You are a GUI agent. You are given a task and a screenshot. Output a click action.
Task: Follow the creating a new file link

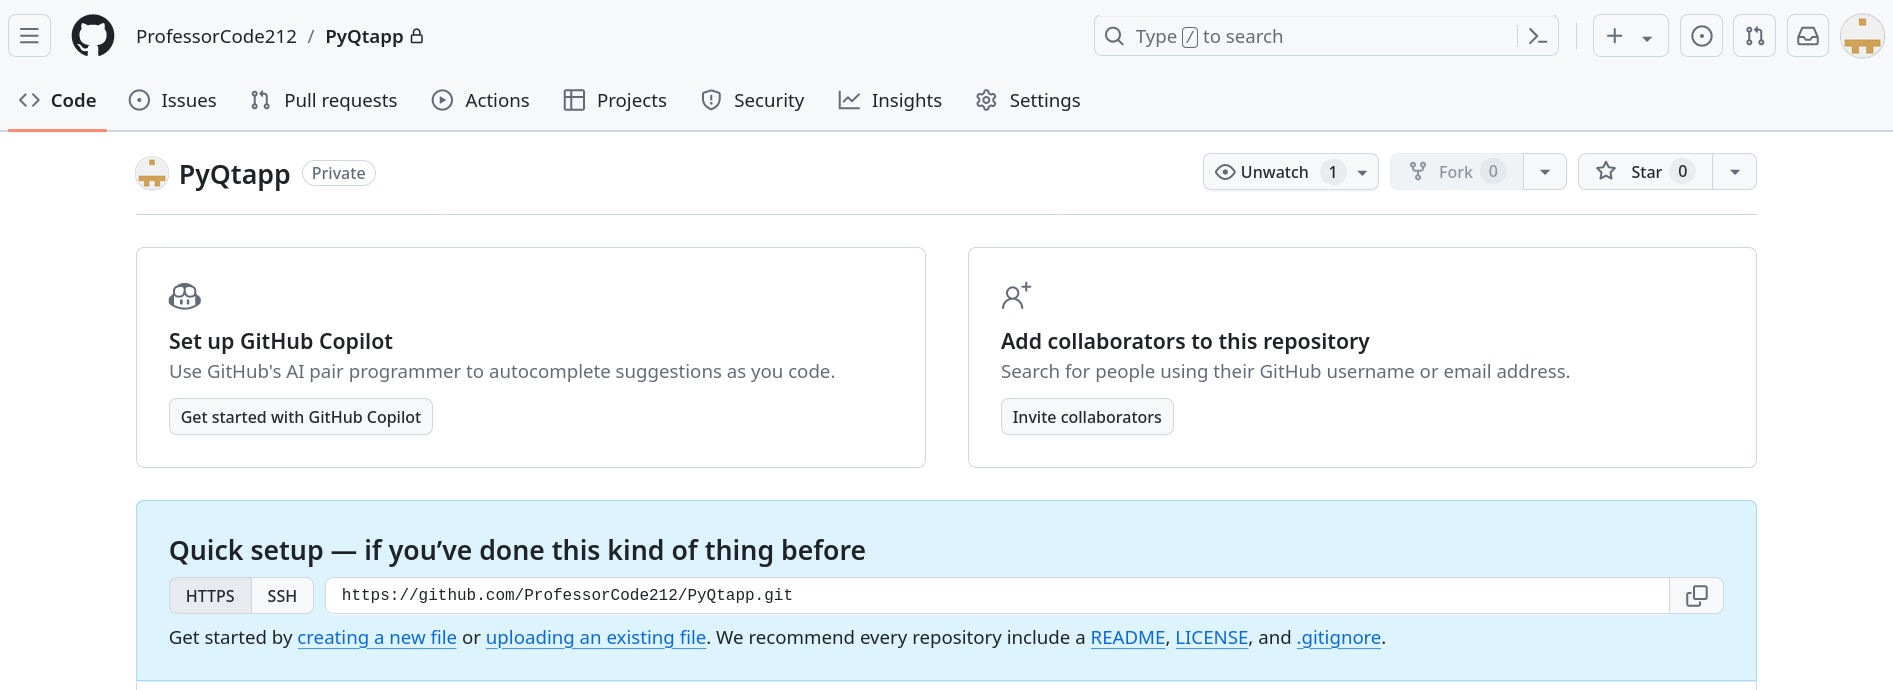click(377, 638)
